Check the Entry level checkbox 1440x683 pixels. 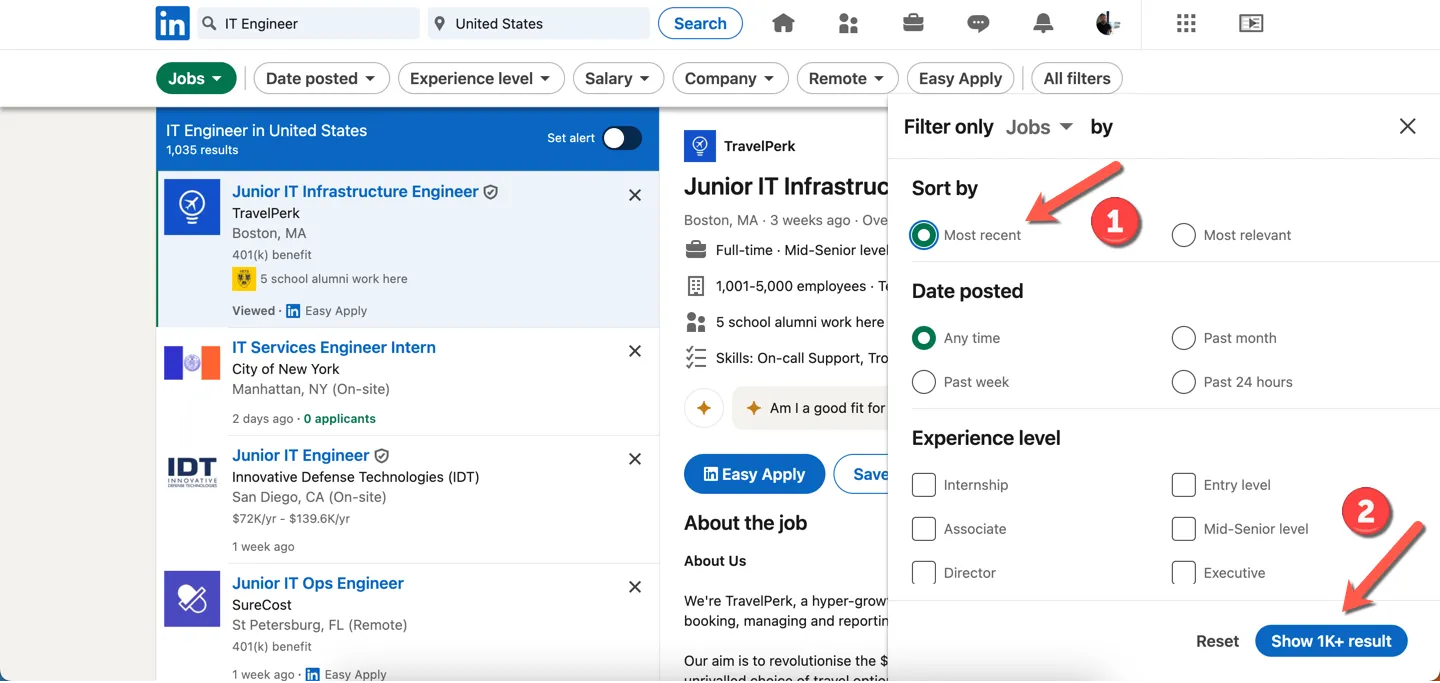click(1183, 485)
